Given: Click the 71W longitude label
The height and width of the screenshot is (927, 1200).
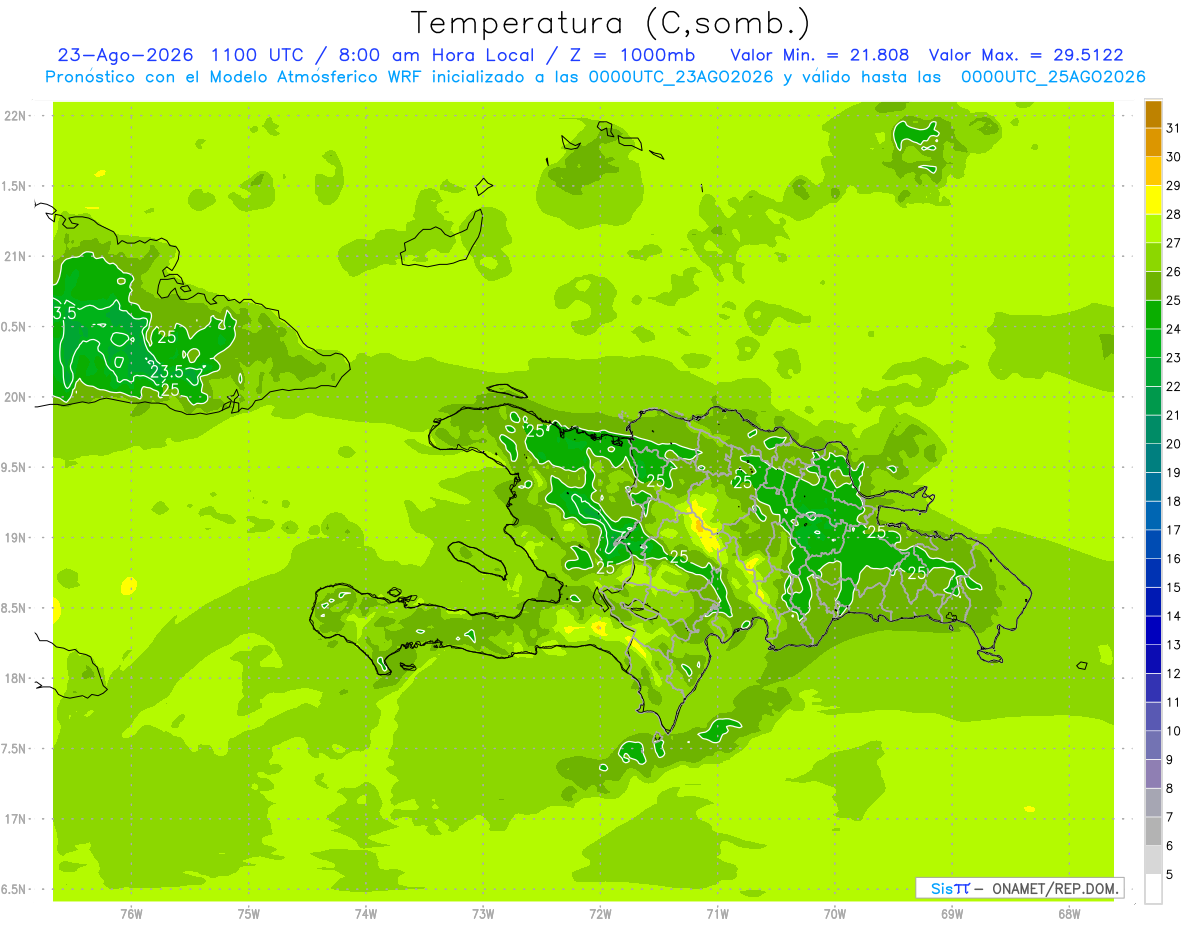Looking at the screenshot, I should [717, 914].
